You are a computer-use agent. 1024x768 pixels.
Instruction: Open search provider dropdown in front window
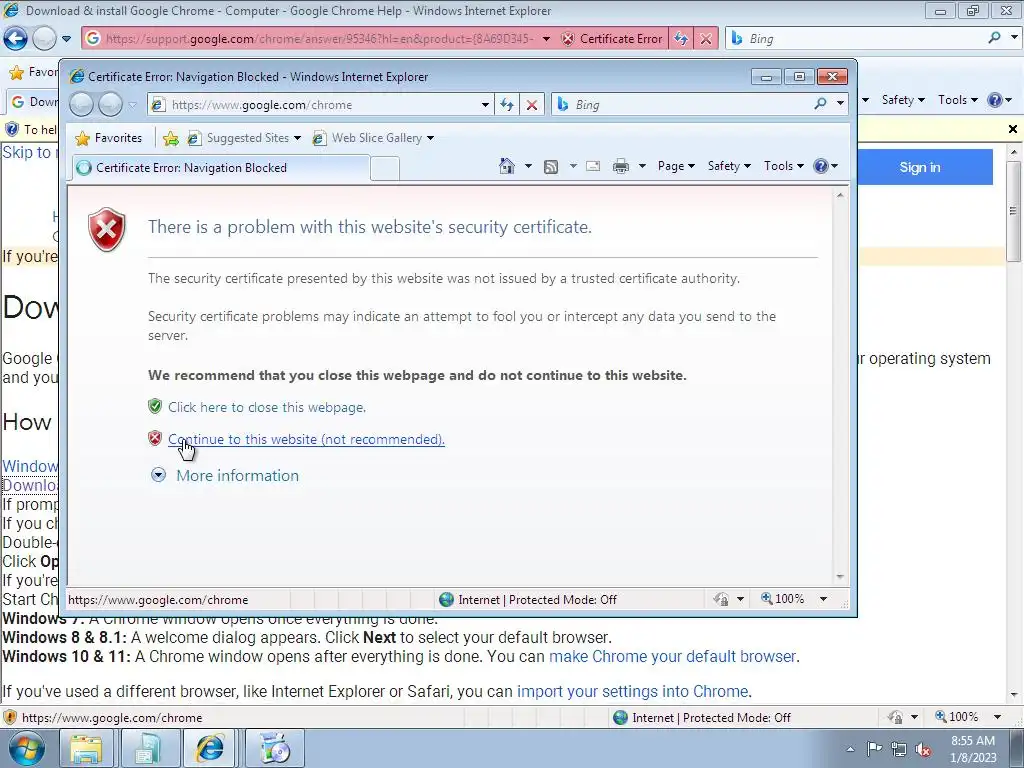click(x=840, y=104)
